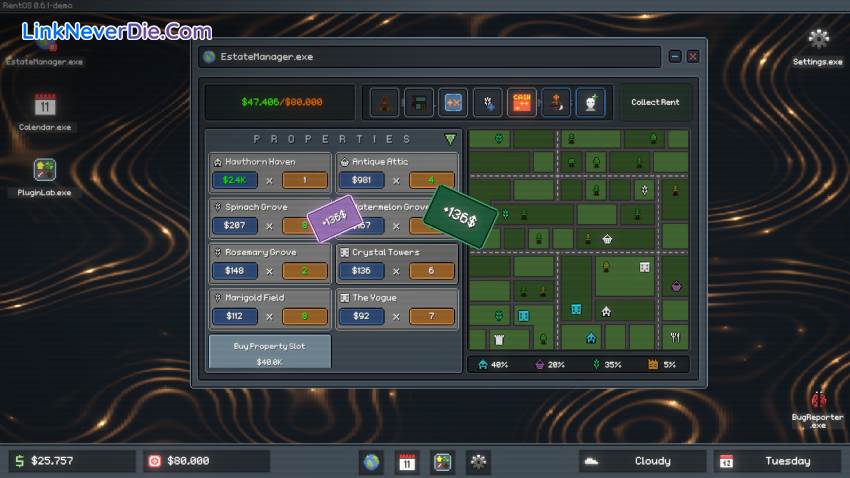Open BugReporter.exe ladybug icon

[819, 402]
